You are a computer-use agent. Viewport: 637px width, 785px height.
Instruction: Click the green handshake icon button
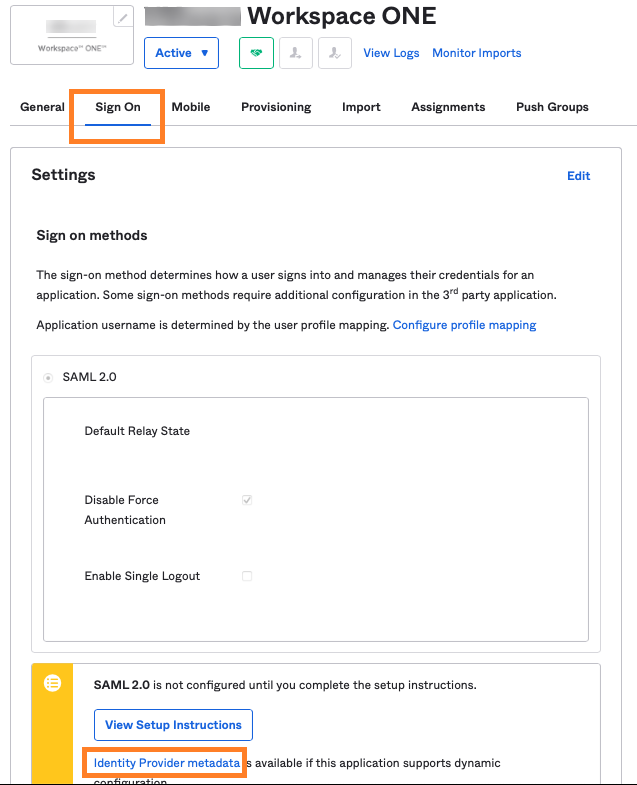coord(256,53)
